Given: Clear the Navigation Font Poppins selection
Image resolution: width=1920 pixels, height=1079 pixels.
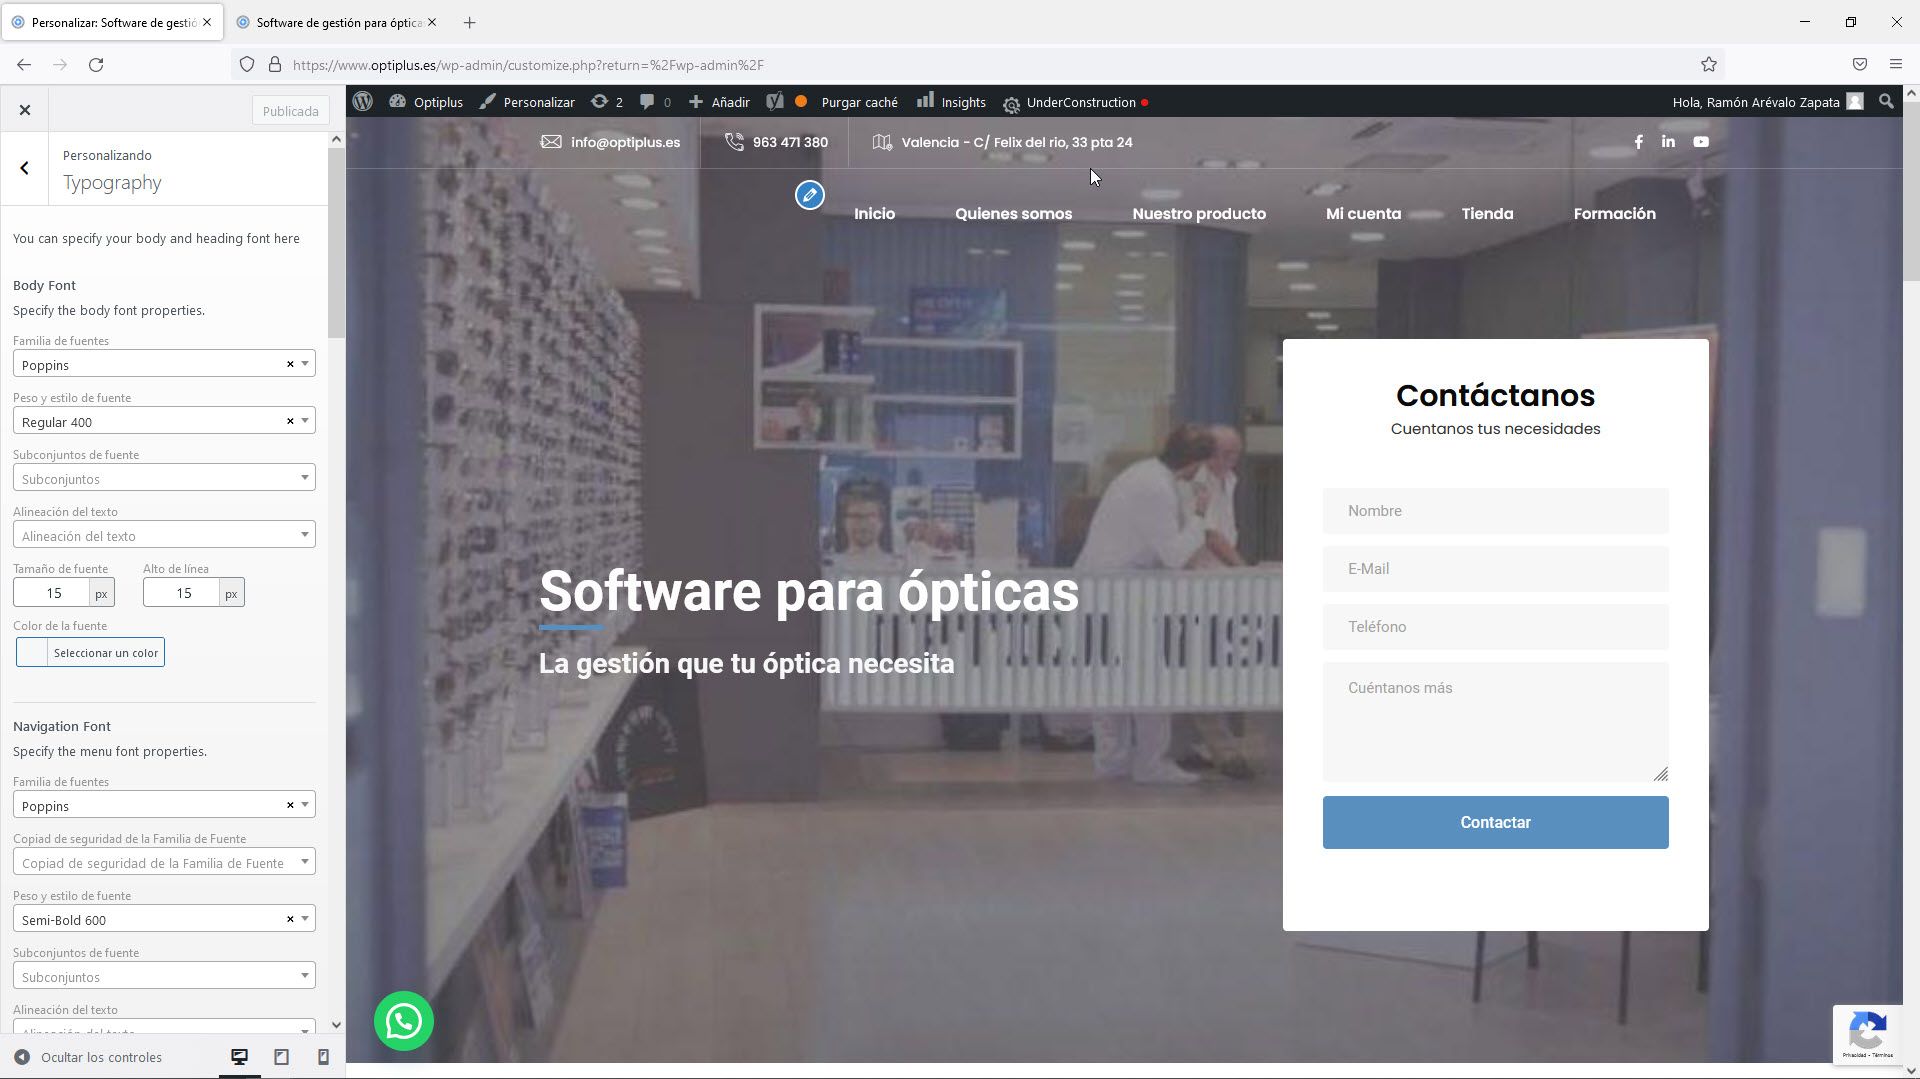Looking at the screenshot, I should 290,805.
